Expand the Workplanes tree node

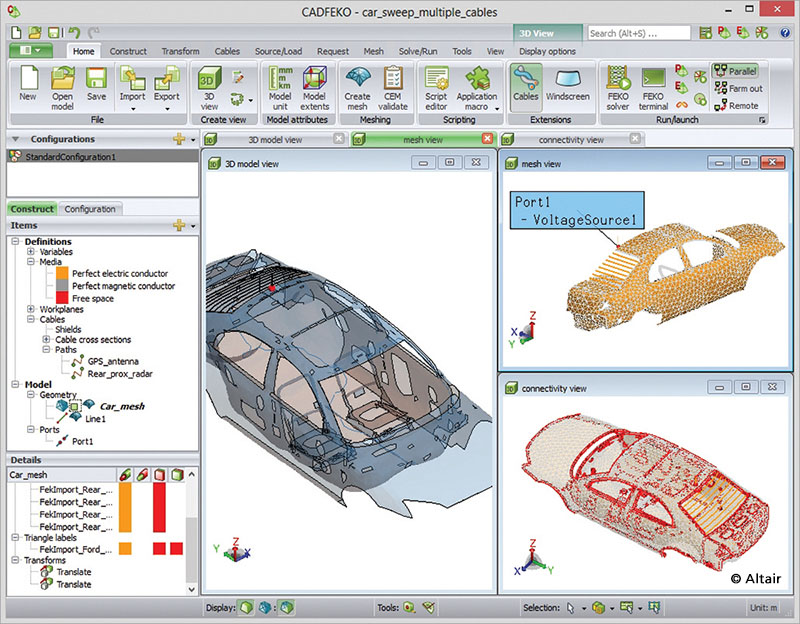pyautogui.click(x=31, y=309)
